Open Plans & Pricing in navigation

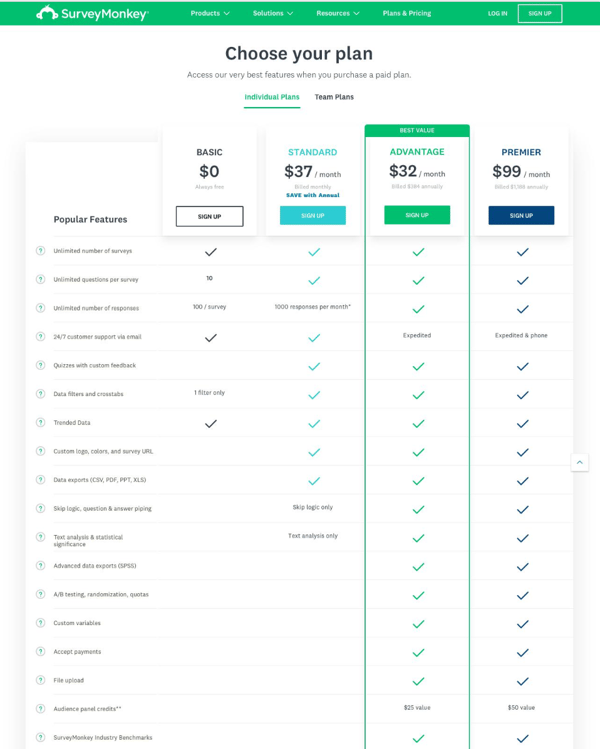(x=407, y=13)
